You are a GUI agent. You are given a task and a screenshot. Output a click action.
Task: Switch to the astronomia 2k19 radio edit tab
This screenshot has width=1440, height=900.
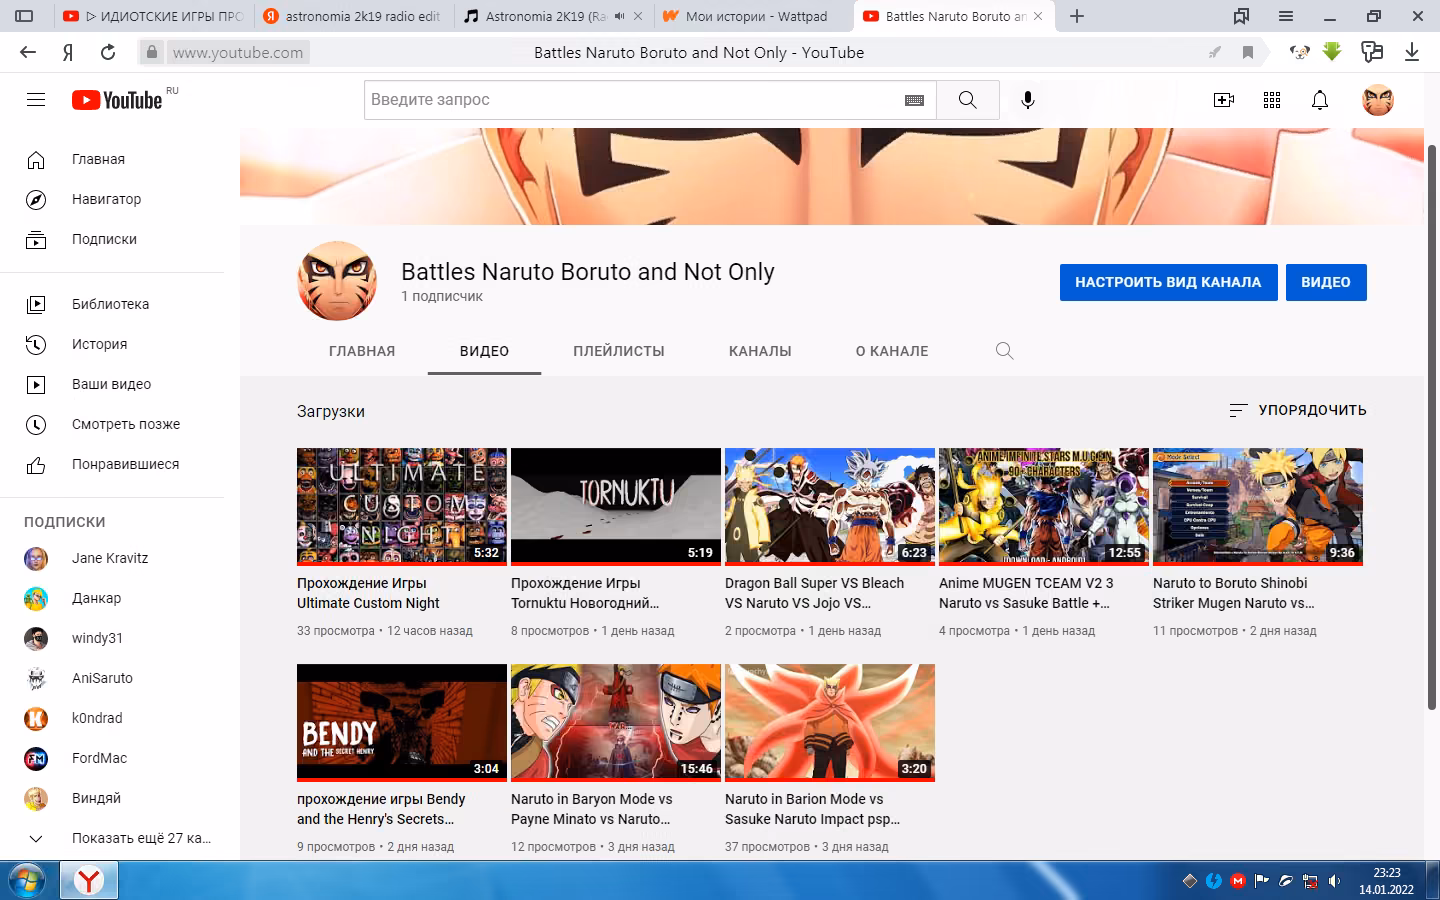(x=355, y=16)
